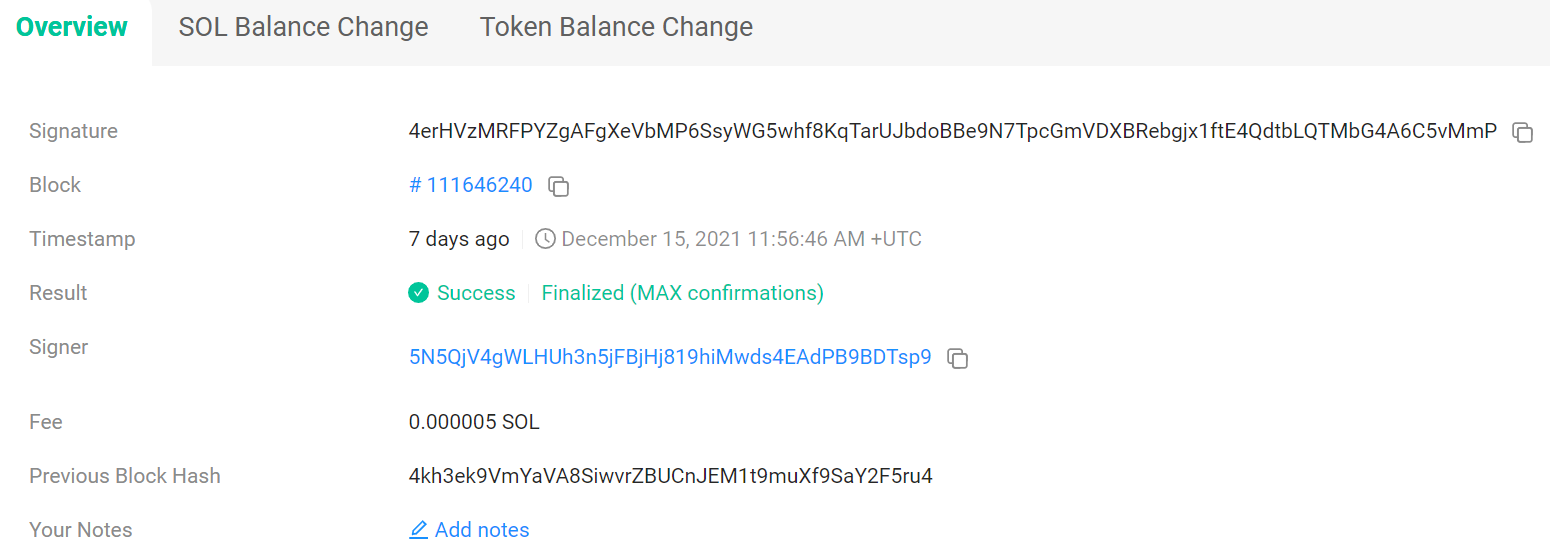Screen dimensions: 1550x560
Task: Click the Your Notes field label
Action: pyautogui.click(x=80, y=530)
